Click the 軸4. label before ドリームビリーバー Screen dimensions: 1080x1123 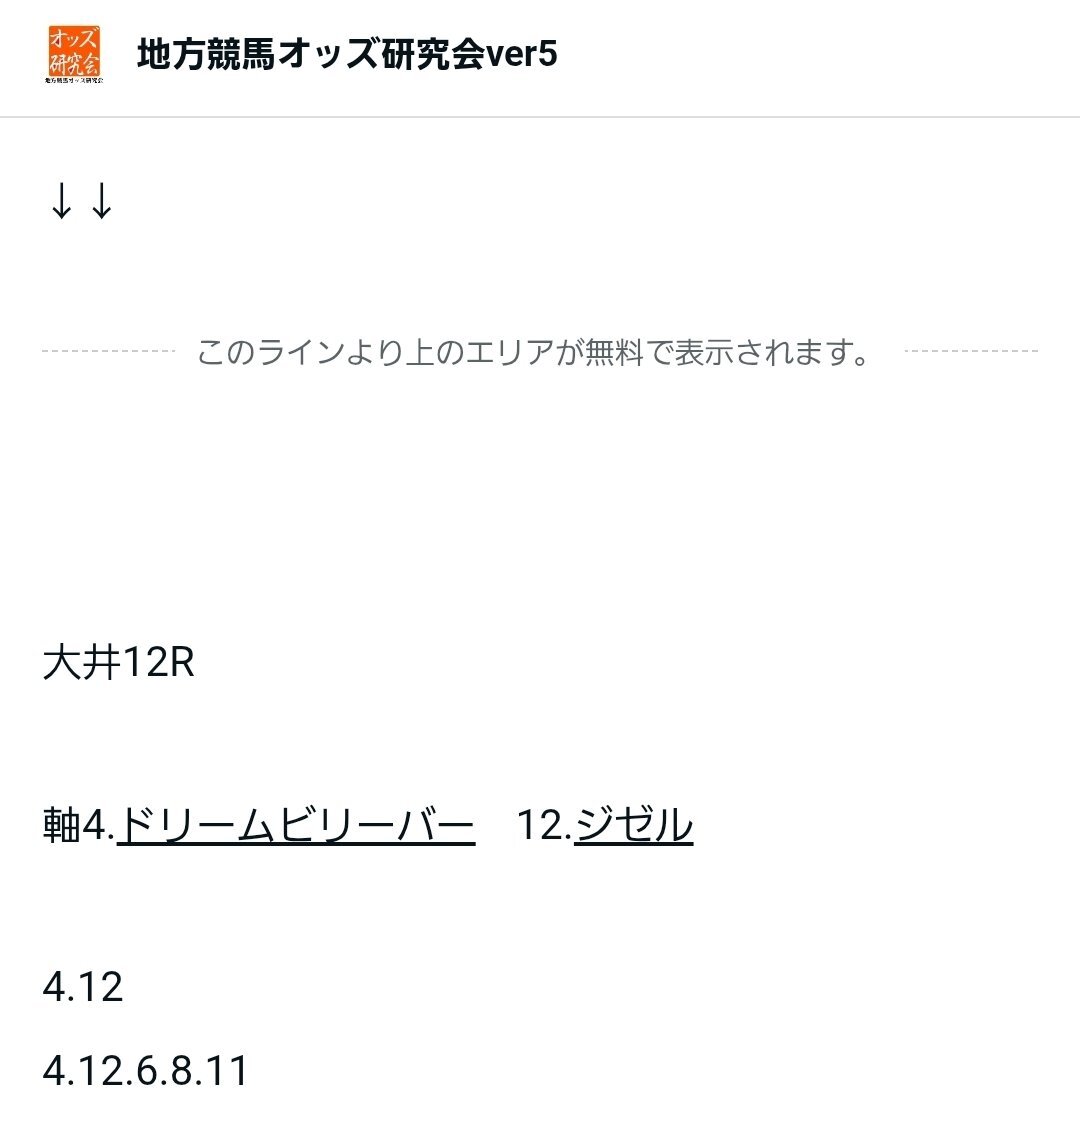tap(79, 825)
